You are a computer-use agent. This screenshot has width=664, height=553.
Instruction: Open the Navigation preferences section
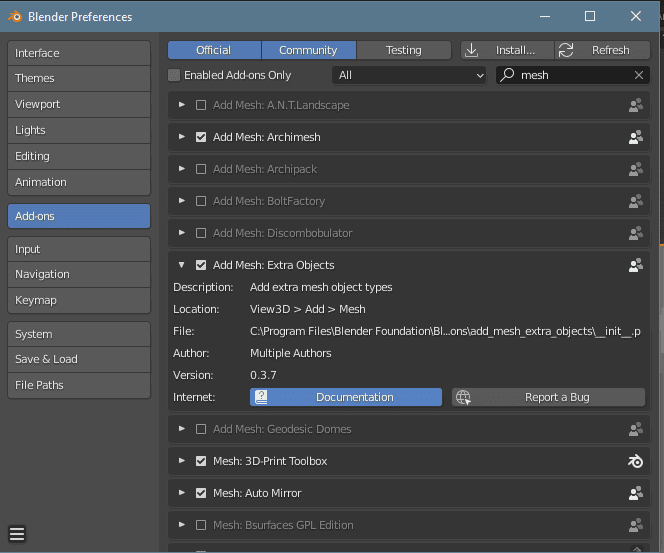pyautogui.click(x=79, y=274)
